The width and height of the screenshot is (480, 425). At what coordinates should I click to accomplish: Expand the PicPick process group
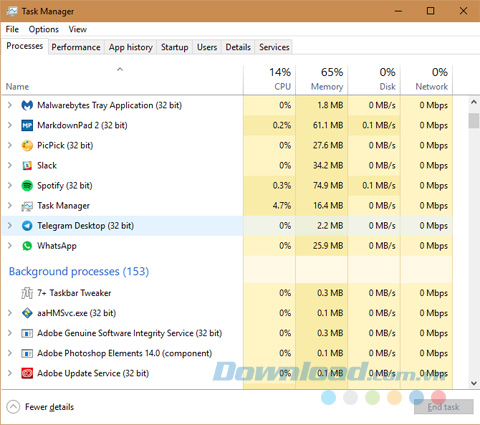[x=10, y=146]
